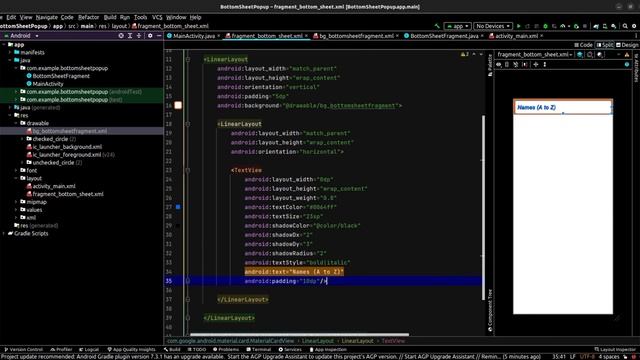640x360 pixels.
Task: Open fragment_bottom_sheet.xml preview file dropdown
Action: 535,55
